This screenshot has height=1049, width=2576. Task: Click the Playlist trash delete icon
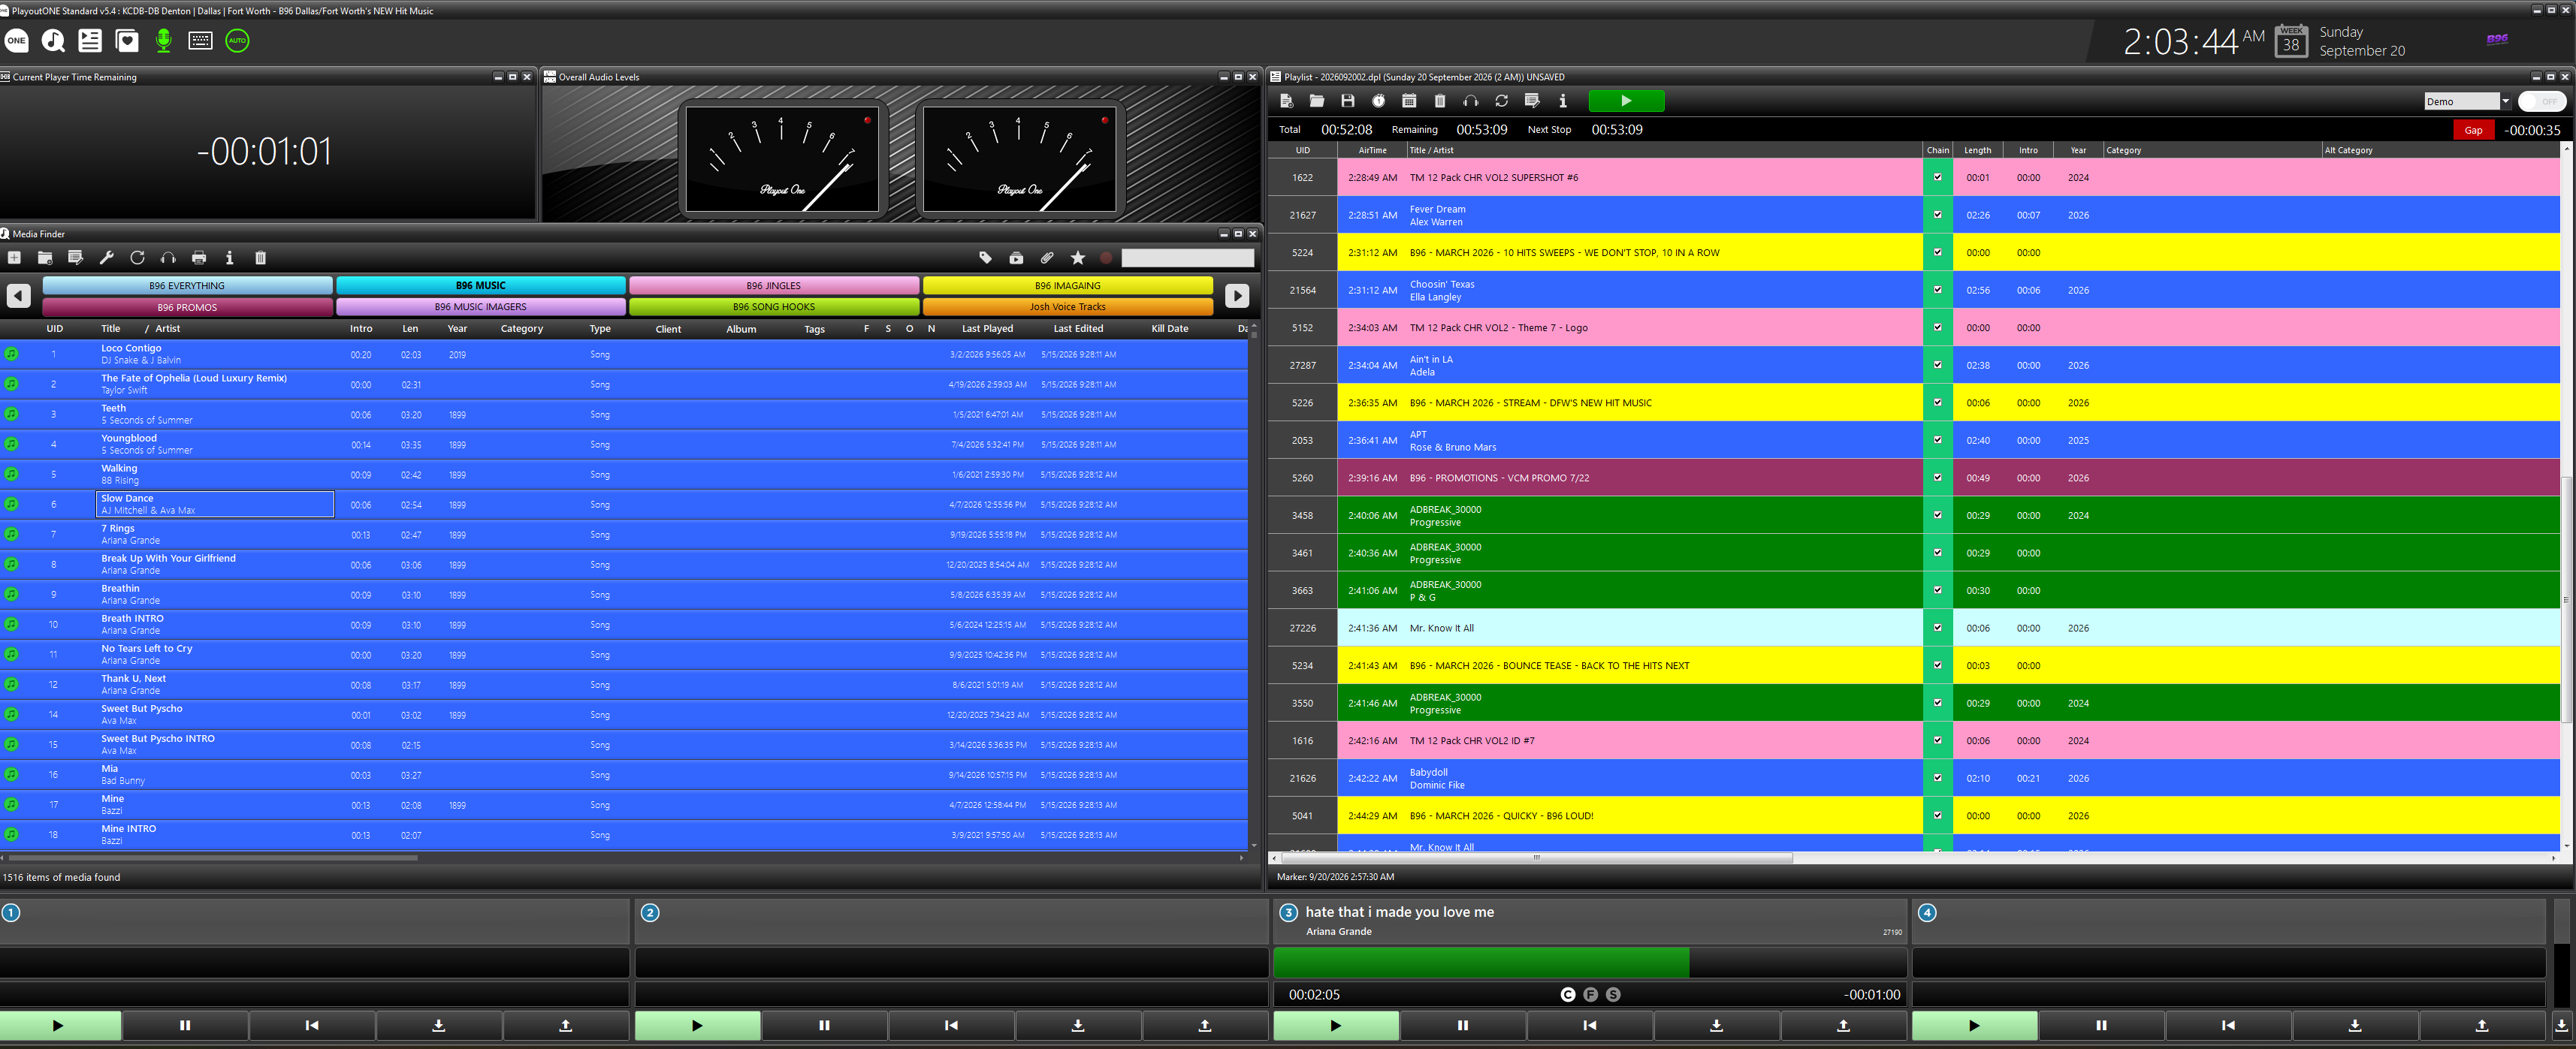[x=1440, y=101]
